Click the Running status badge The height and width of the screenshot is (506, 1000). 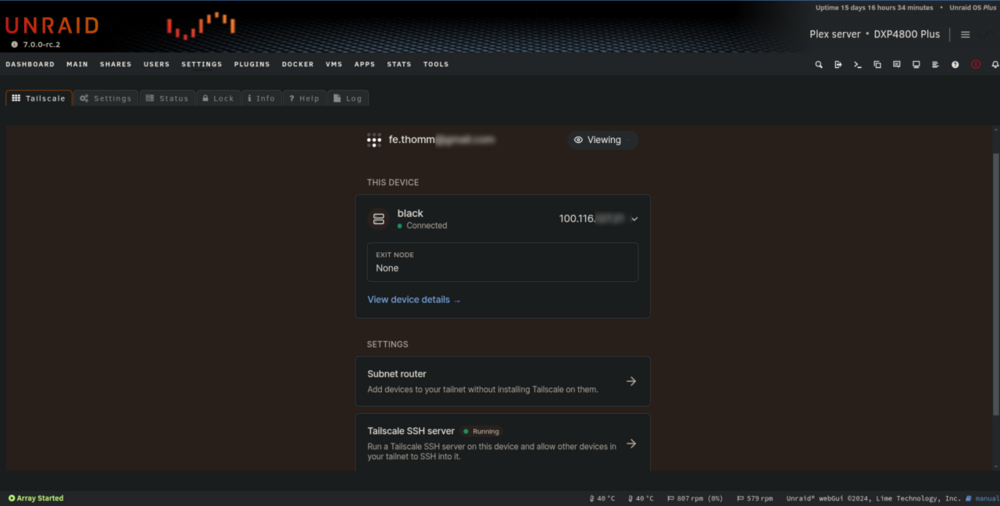point(482,431)
